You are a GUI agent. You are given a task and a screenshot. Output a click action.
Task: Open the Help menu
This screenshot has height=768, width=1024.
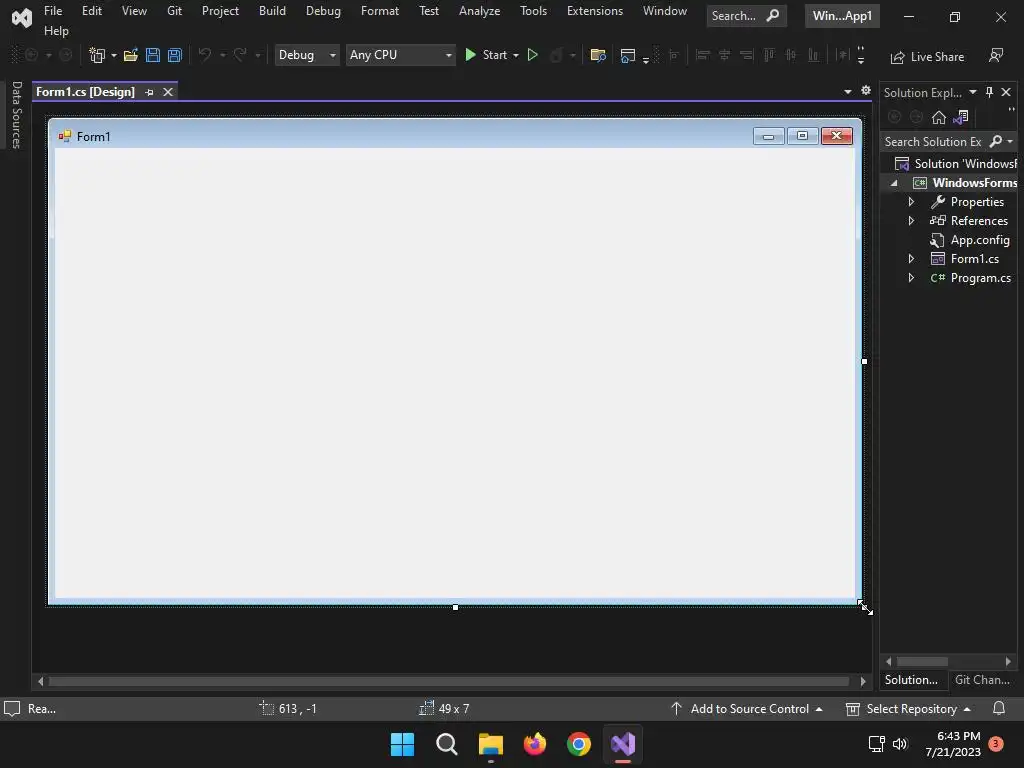click(x=56, y=31)
